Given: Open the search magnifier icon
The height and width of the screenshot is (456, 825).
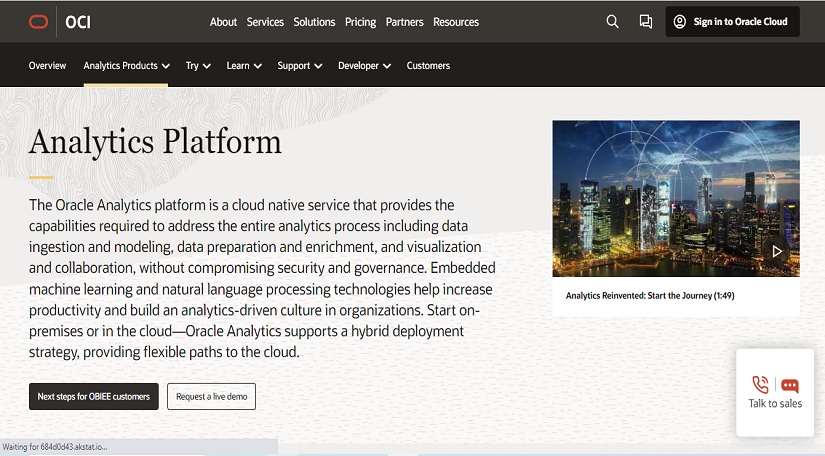Looking at the screenshot, I should pos(612,22).
